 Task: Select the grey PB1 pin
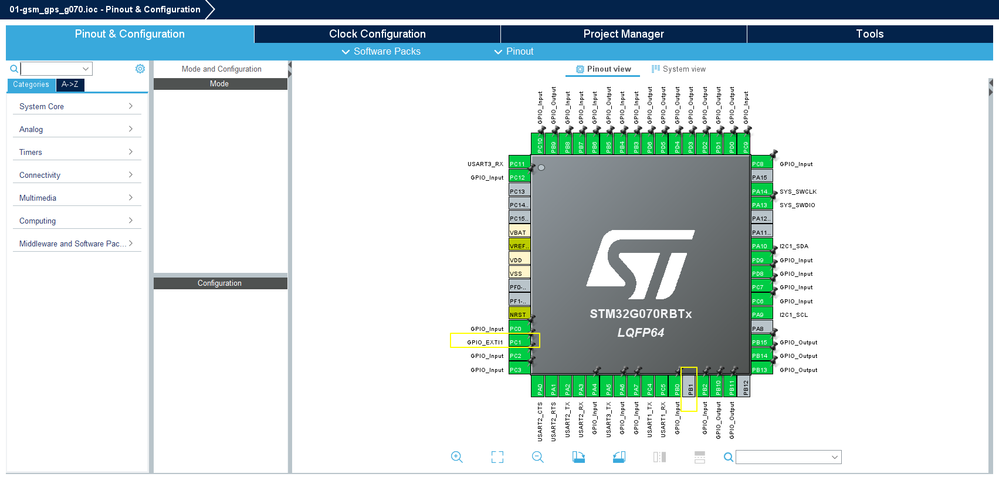point(690,386)
